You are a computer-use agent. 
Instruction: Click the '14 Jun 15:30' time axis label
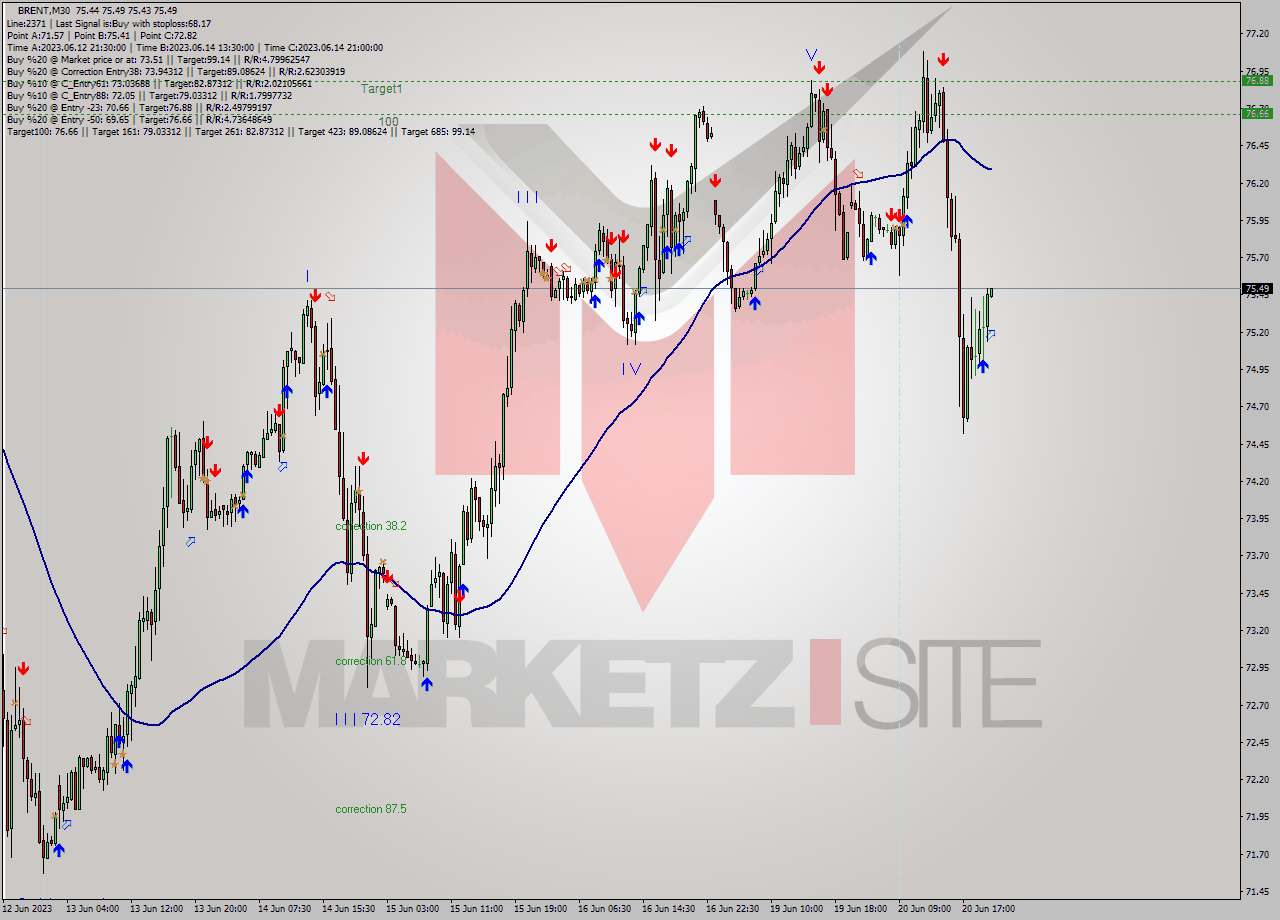[349, 909]
